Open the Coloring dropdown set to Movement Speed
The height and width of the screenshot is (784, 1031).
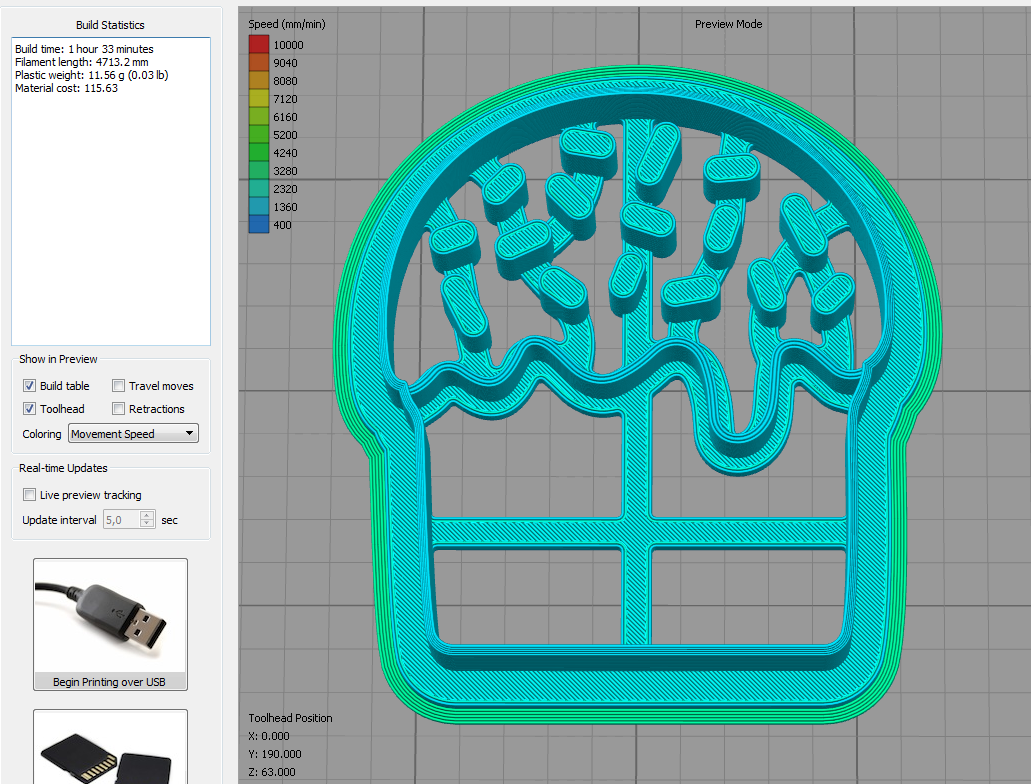coord(133,434)
